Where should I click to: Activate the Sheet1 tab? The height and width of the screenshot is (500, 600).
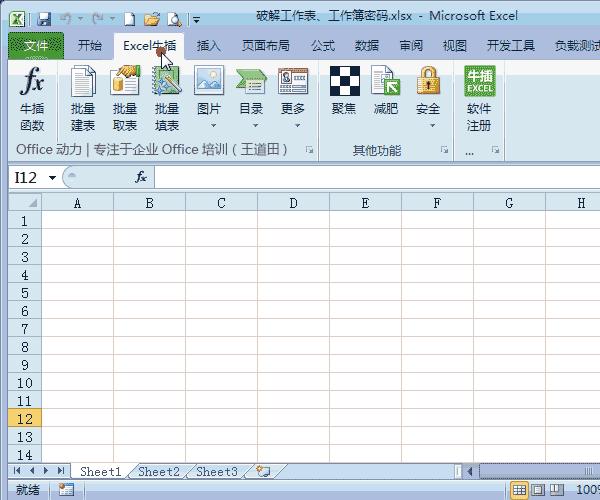(101, 471)
